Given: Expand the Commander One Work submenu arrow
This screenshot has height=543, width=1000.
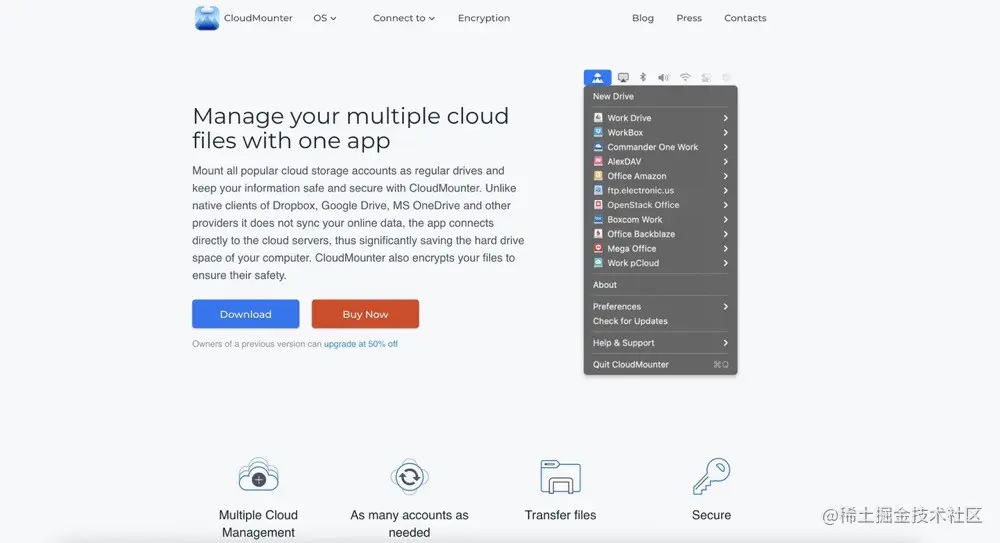Looking at the screenshot, I should pos(725,147).
